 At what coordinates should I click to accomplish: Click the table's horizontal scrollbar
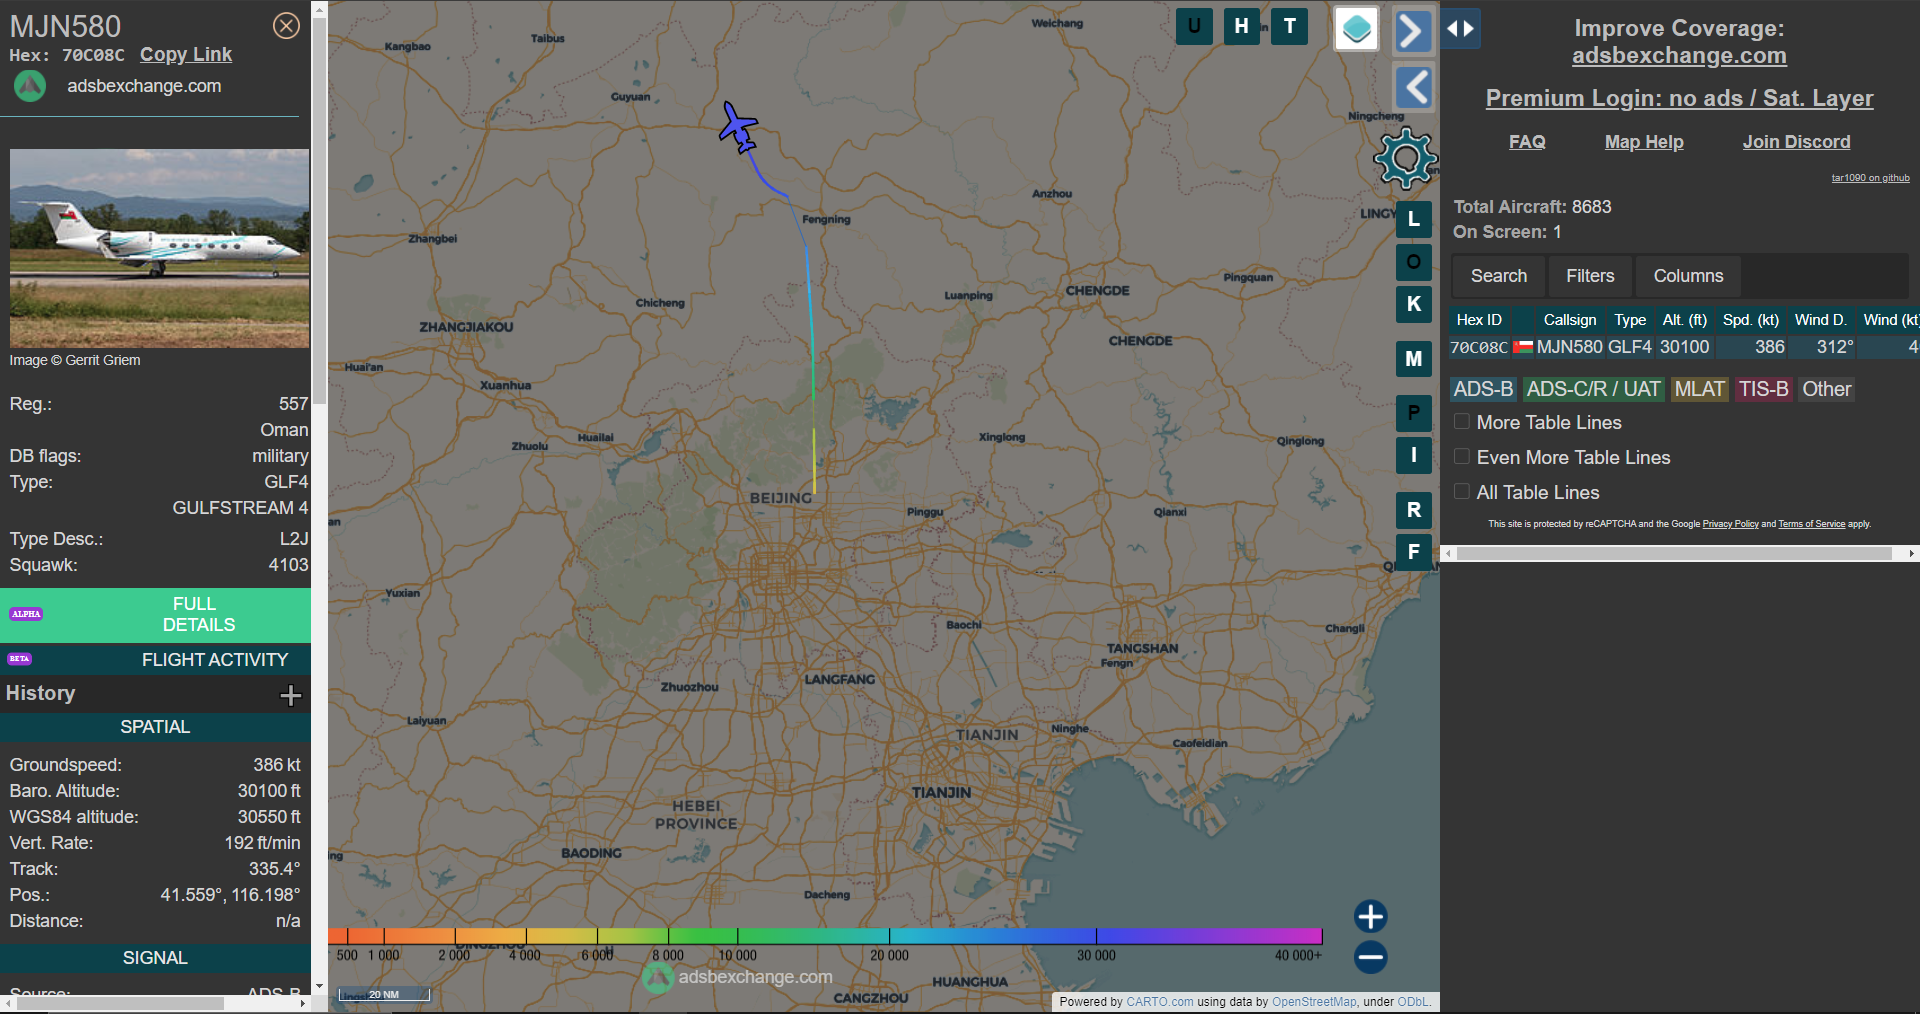tap(1674, 553)
